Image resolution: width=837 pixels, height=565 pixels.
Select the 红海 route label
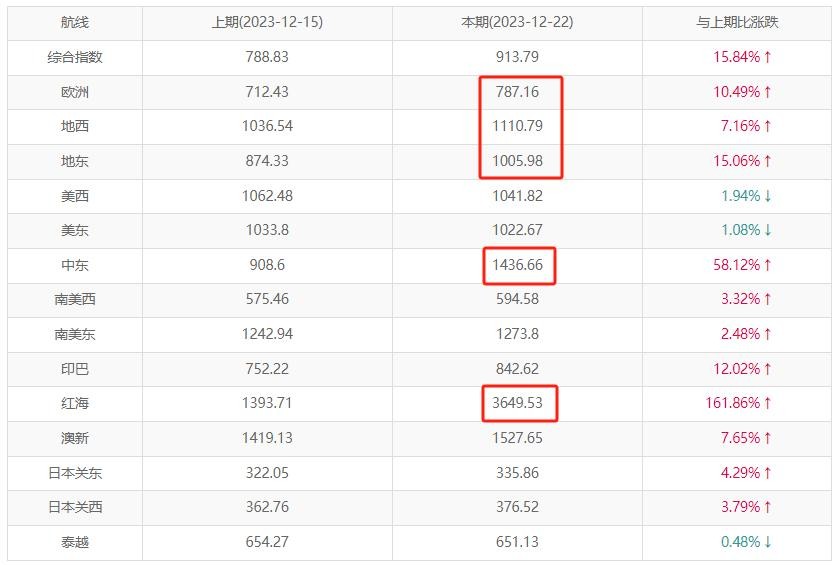point(75,404)
